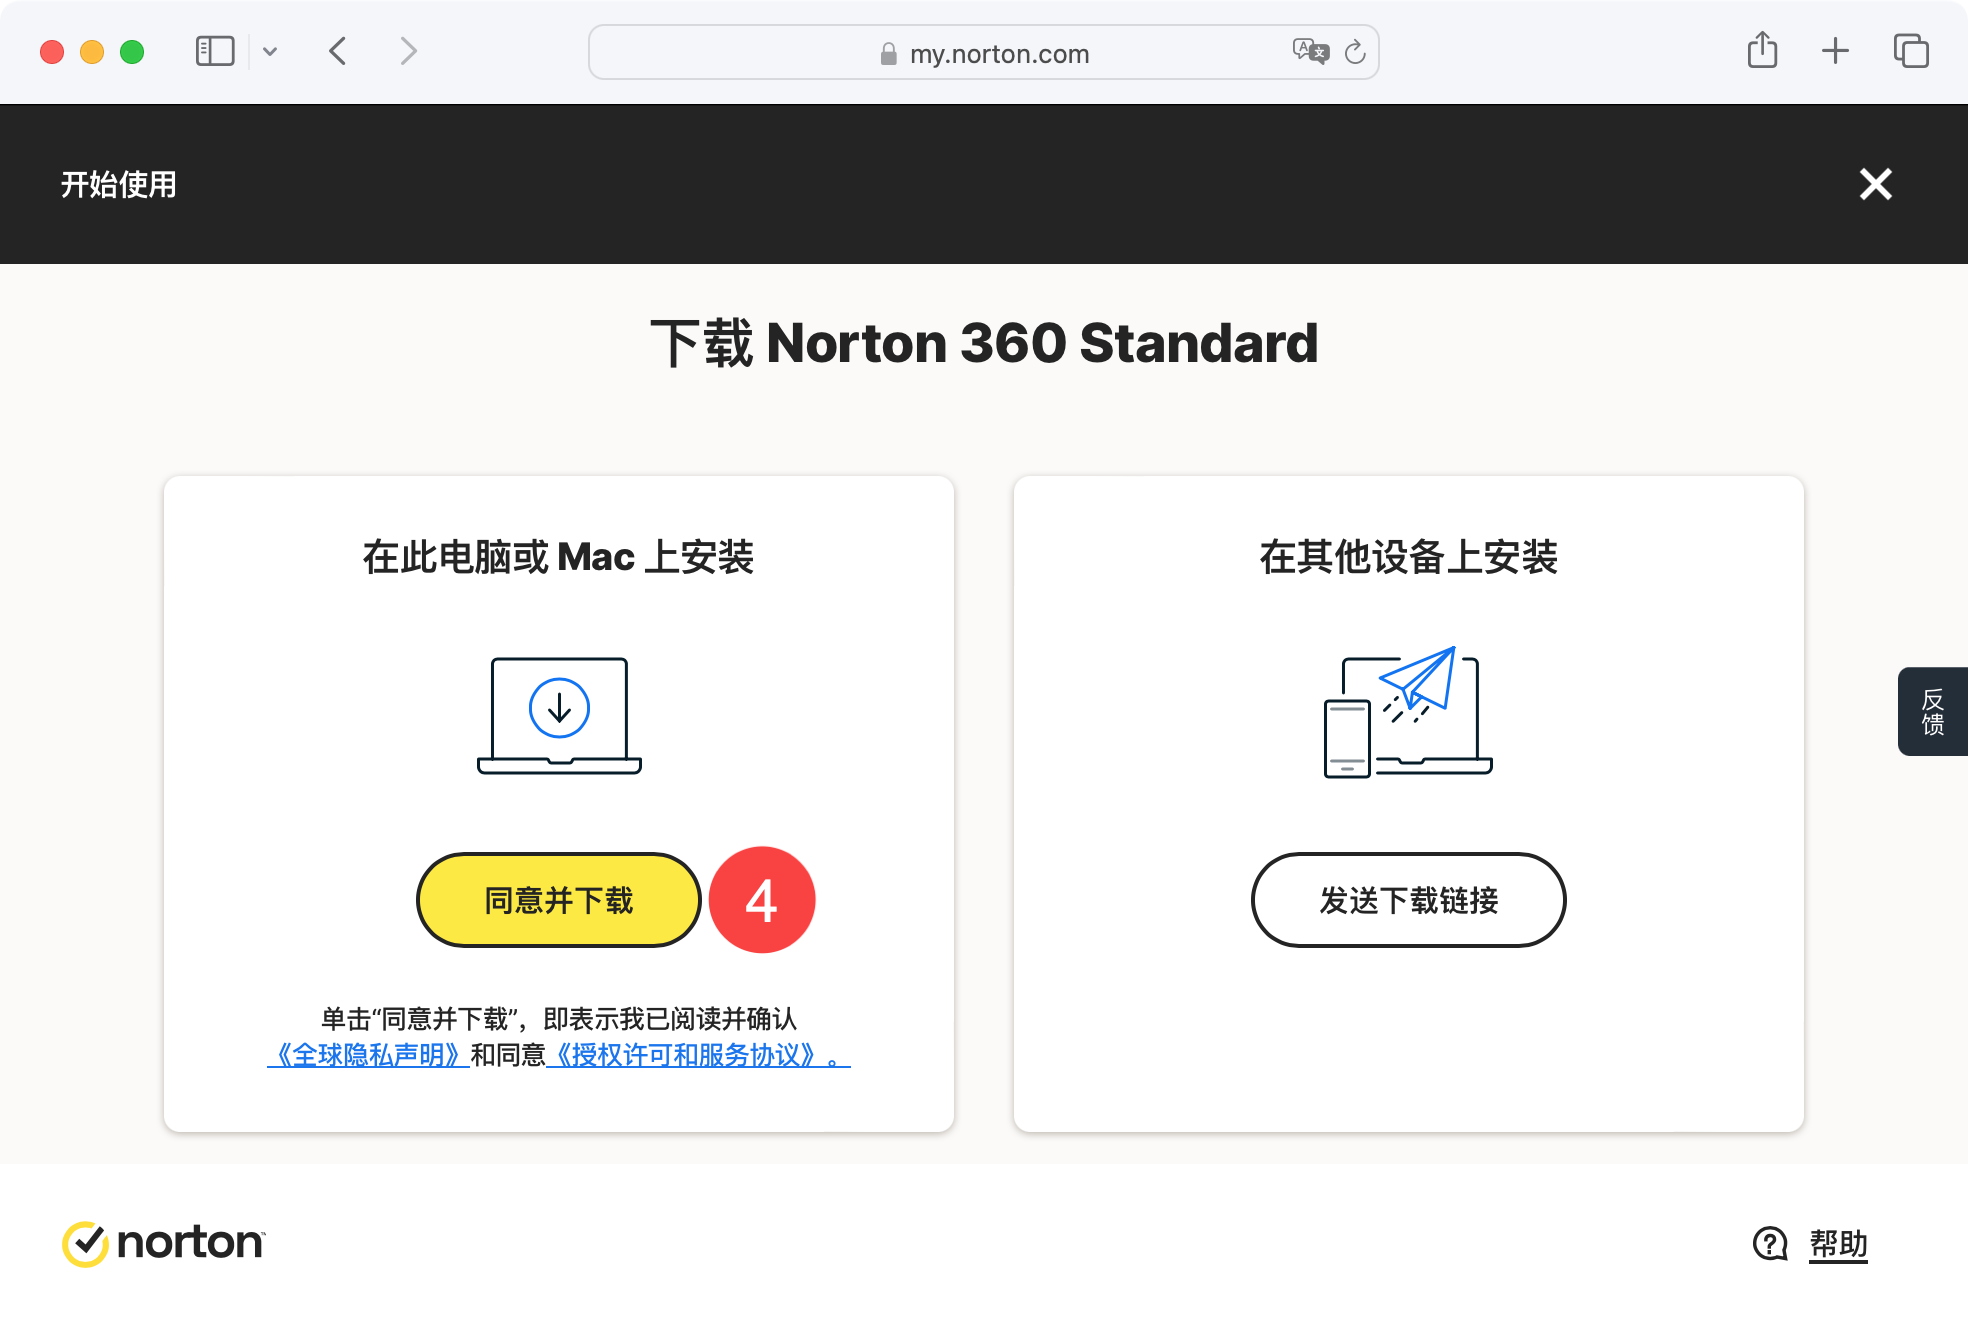Go back to previous page
Image resolution: width=1968 pixels, height=1320 pixels.
(x=338, y=51)
